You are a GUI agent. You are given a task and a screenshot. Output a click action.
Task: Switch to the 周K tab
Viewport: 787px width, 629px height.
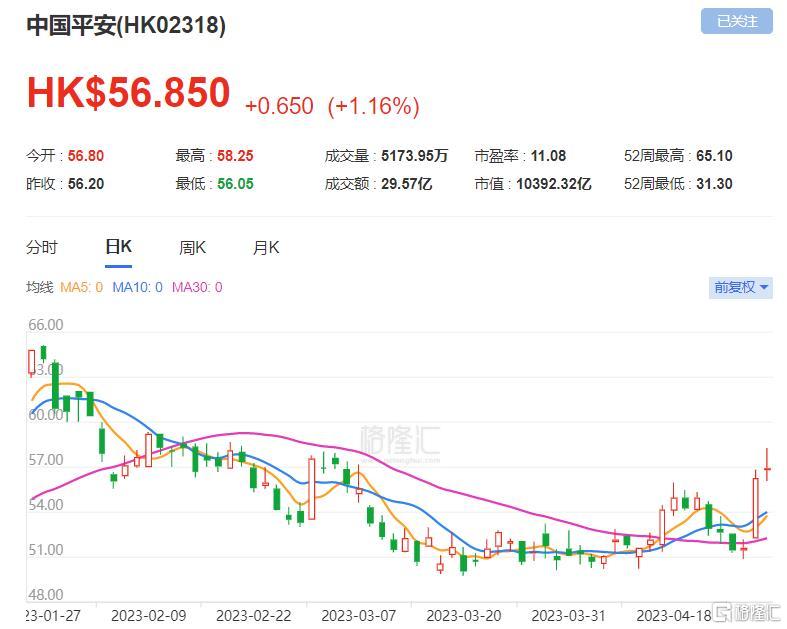pos(192,247)
